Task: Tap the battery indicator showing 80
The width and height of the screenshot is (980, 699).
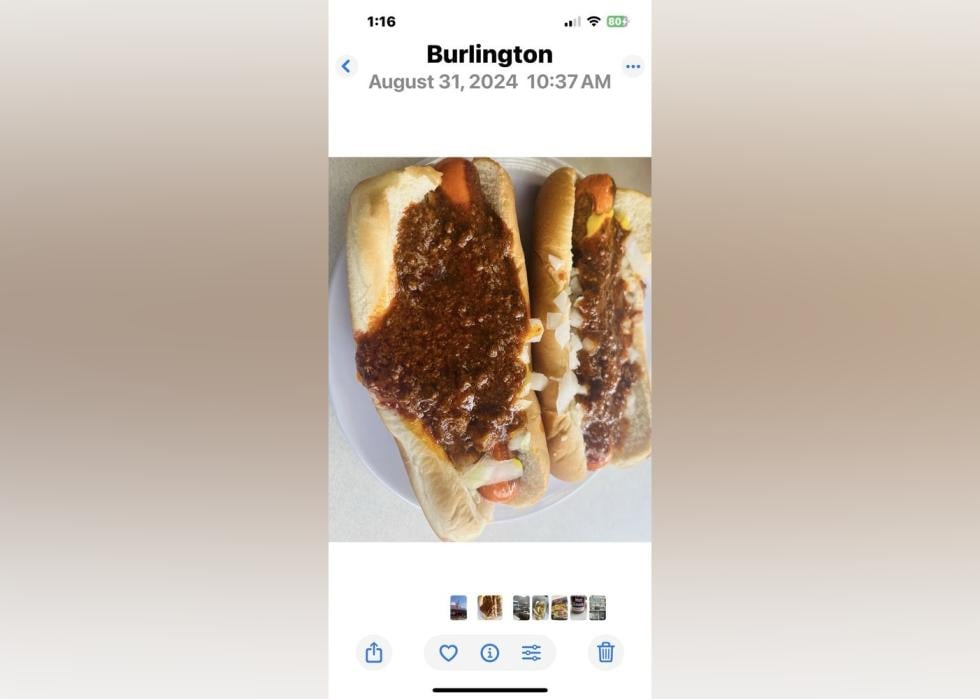Action: click(618, 21)
